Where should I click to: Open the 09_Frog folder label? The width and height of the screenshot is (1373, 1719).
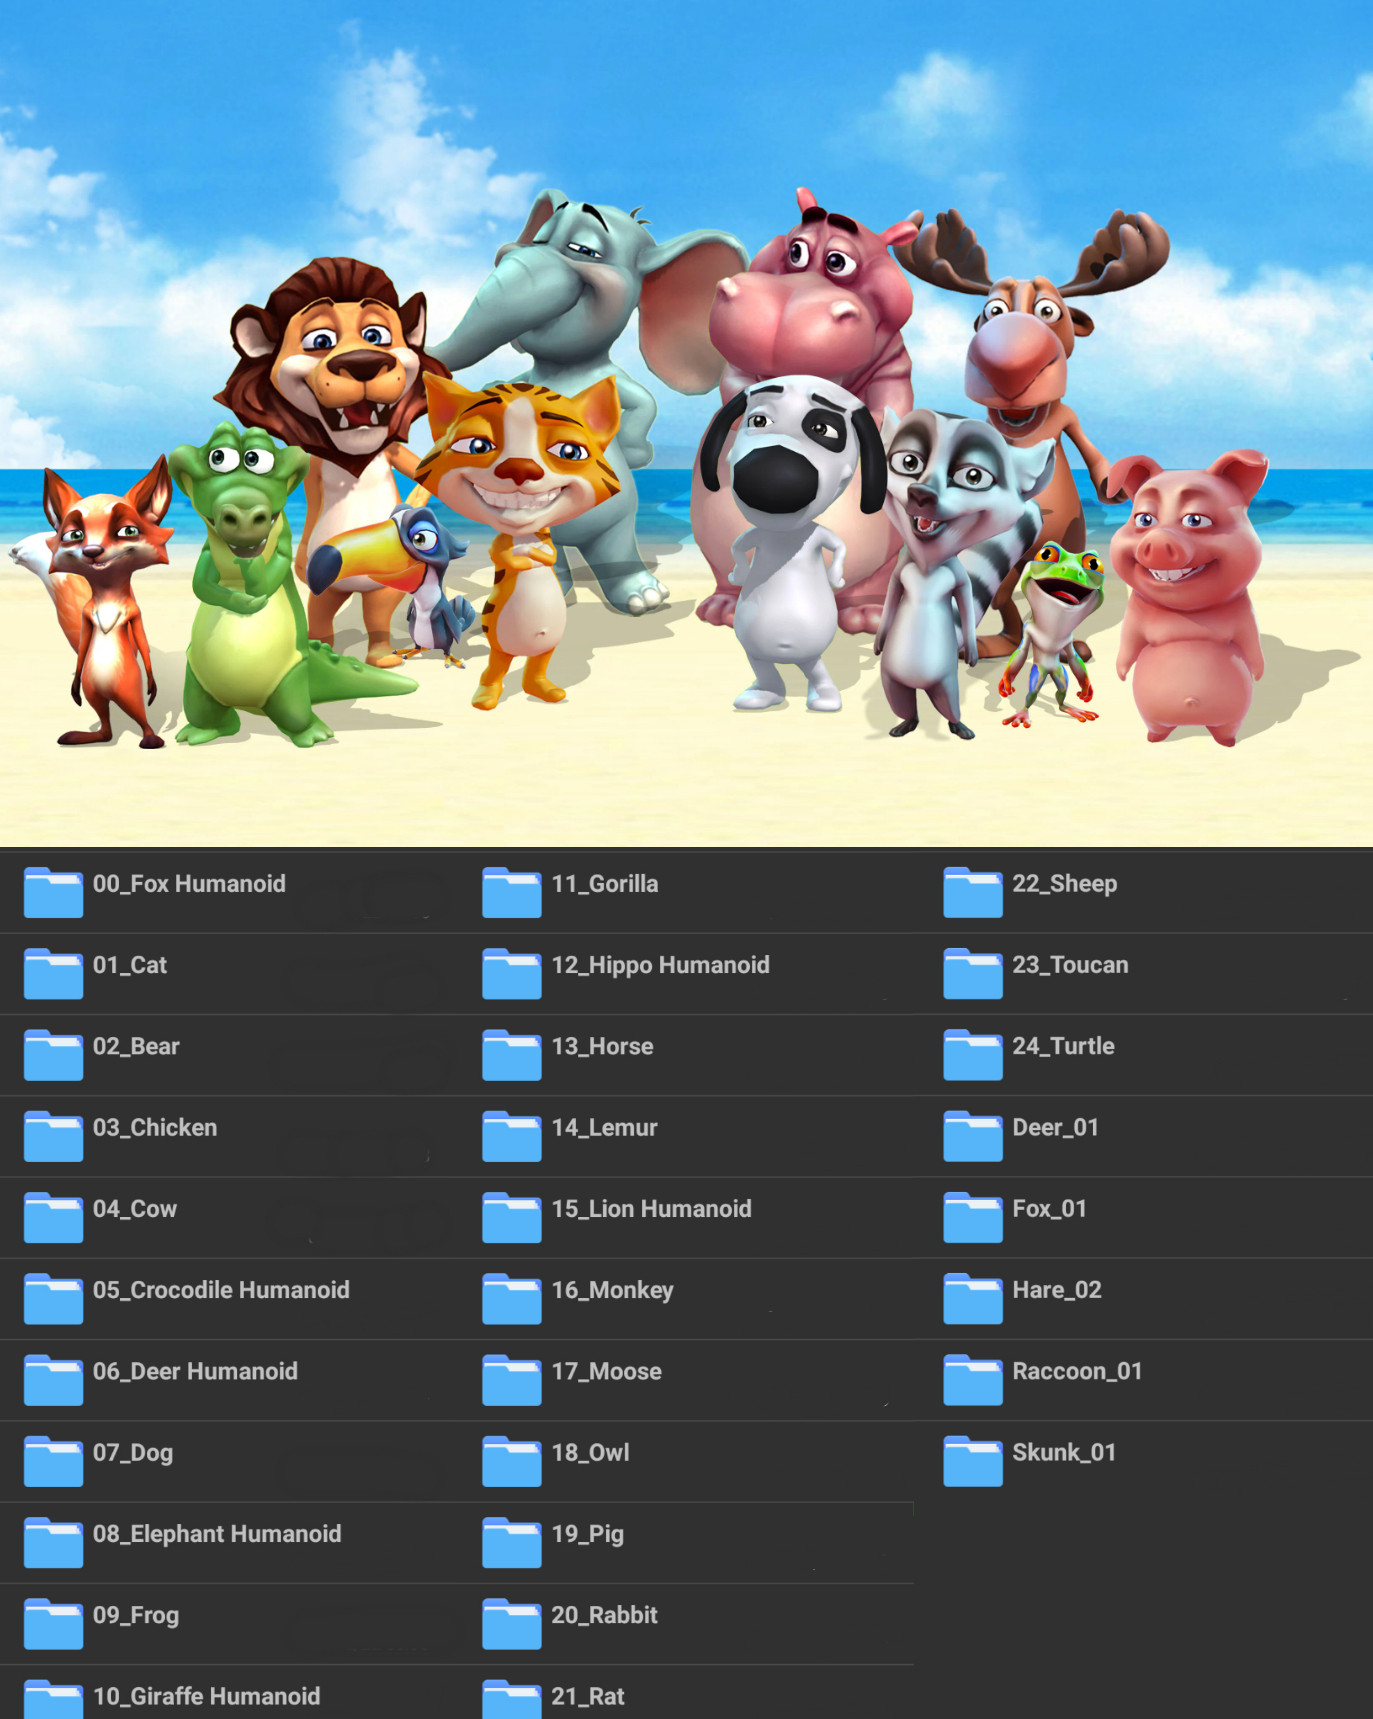tap(136, 1616)
